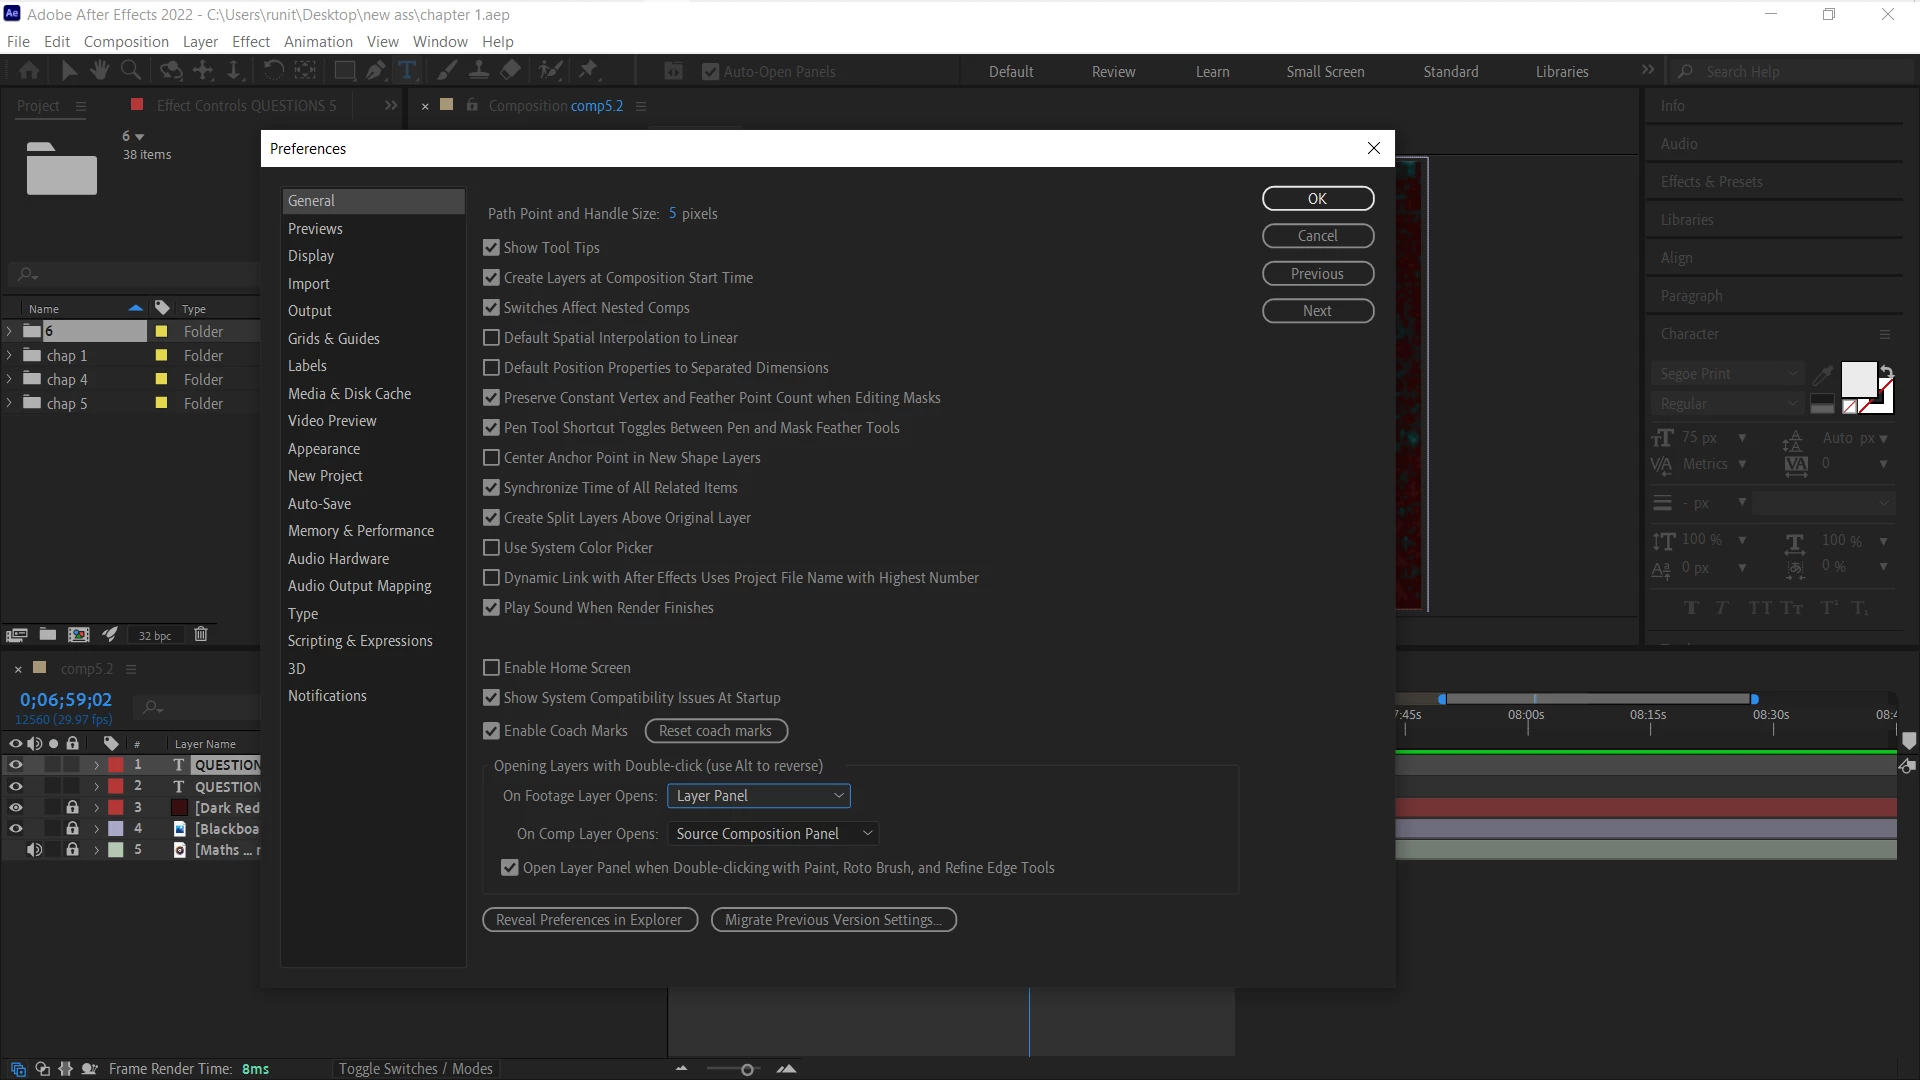This screenshot has width=1920, height=1080.
Task: Open the Memory & Performance preferences category
Action: [361, 531]
